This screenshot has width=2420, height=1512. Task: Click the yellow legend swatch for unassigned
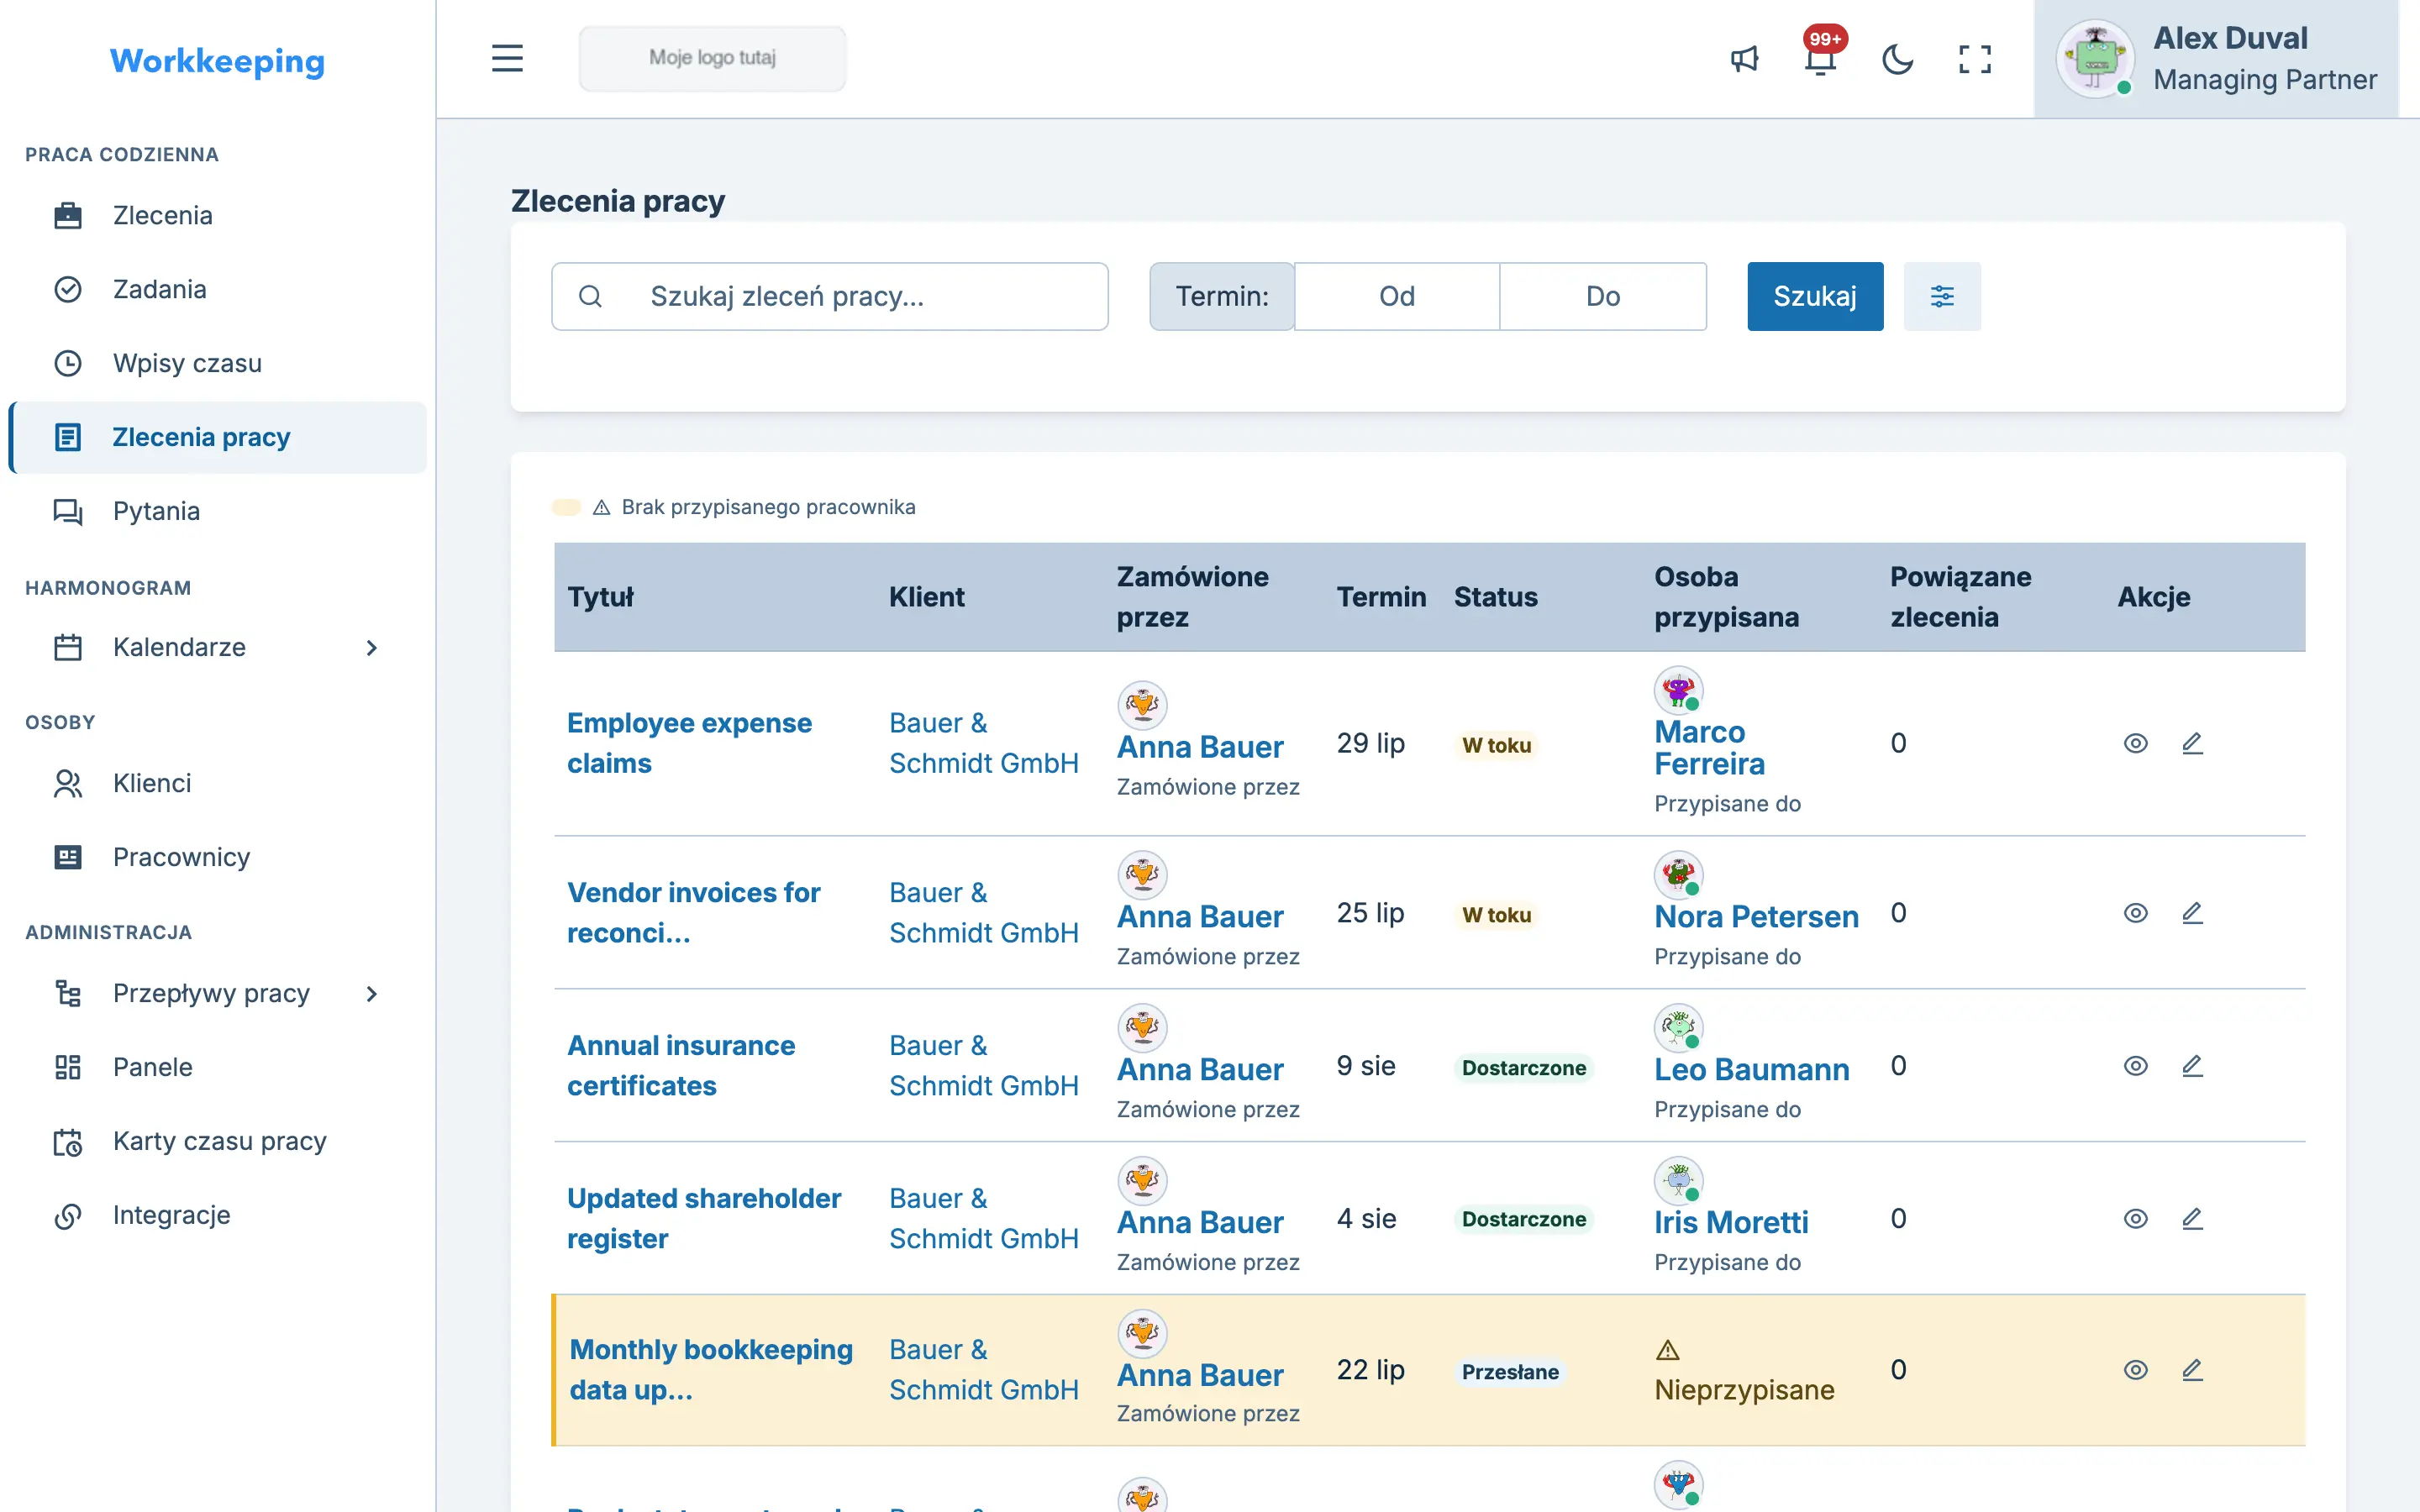tap(566, 507)
